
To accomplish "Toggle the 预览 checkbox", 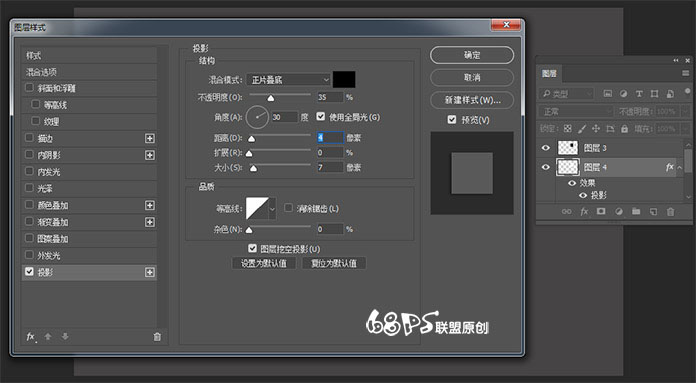I will pyautogui.click(x=452, y=119).
